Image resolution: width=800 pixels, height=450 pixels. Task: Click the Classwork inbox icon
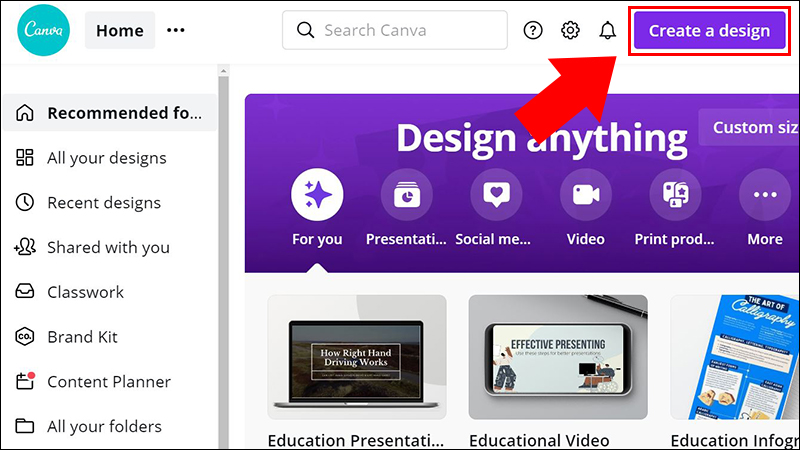point(24,291)
